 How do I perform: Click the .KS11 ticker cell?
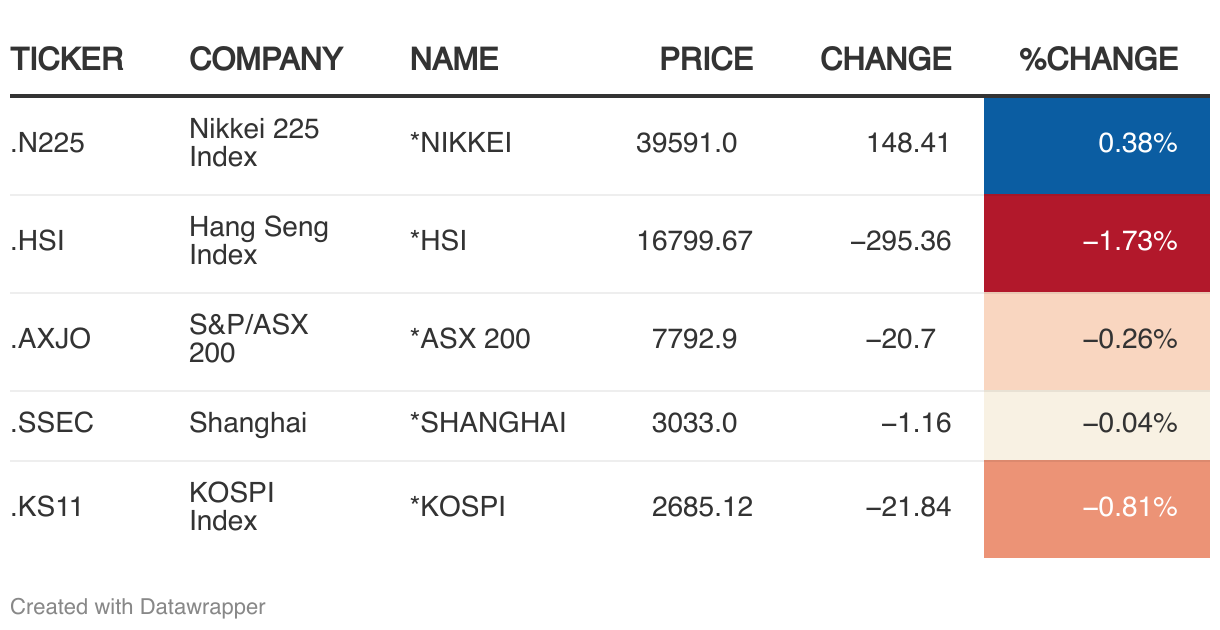tap(46, 508)
